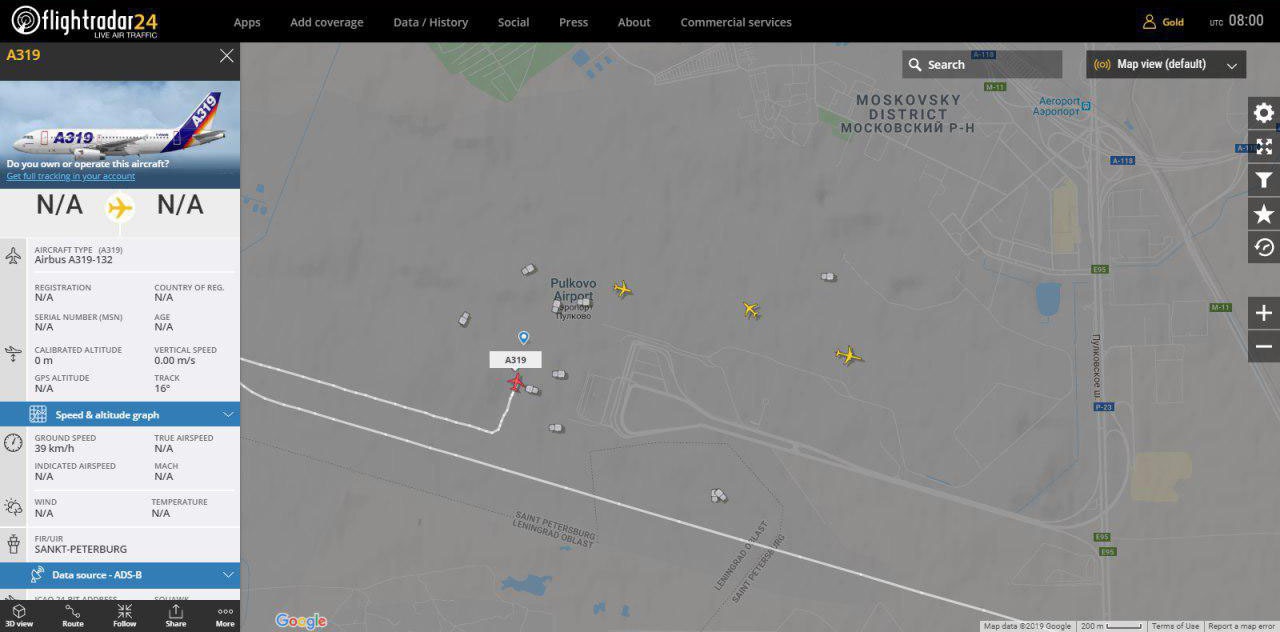Click the flight Search field
This screenshot has width=1280, height=632.
[982, 64]
